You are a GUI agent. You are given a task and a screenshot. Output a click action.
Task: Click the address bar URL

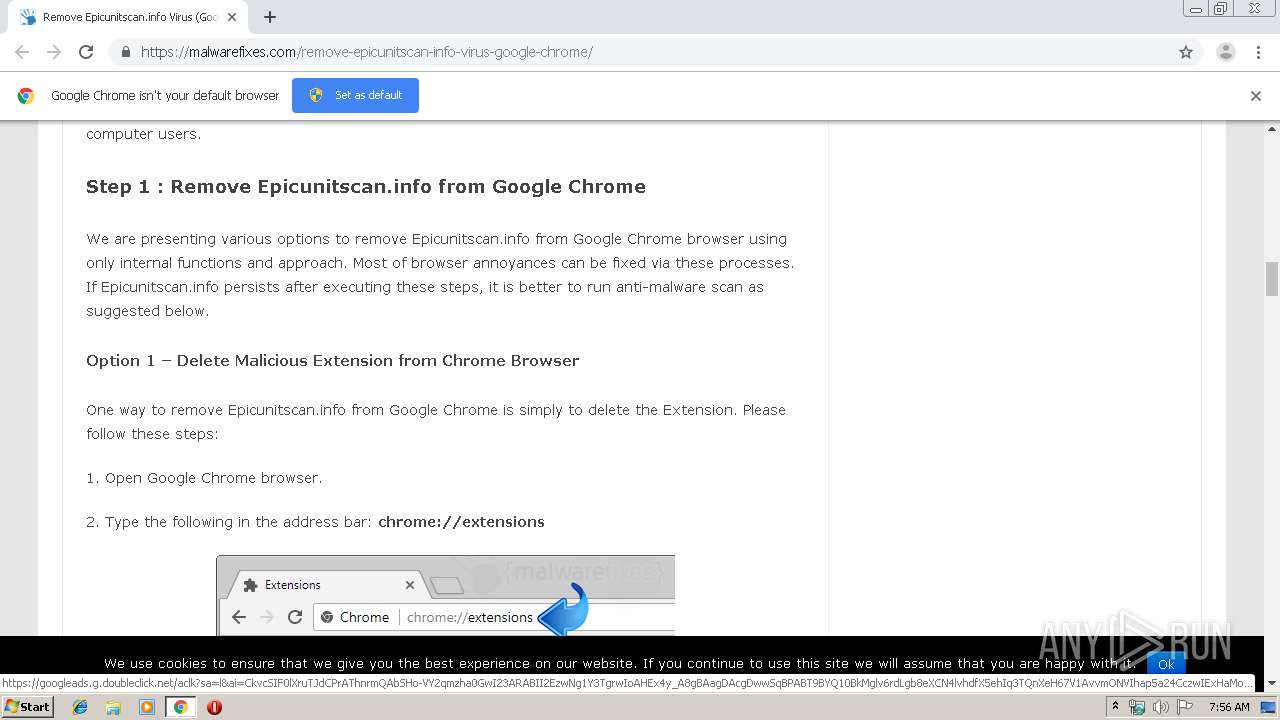pyautogui.click(x=367, y=52)
